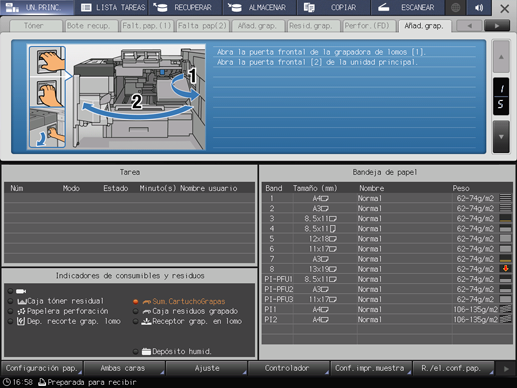
Task: Close the guidance screen with X
Action: 505,8
